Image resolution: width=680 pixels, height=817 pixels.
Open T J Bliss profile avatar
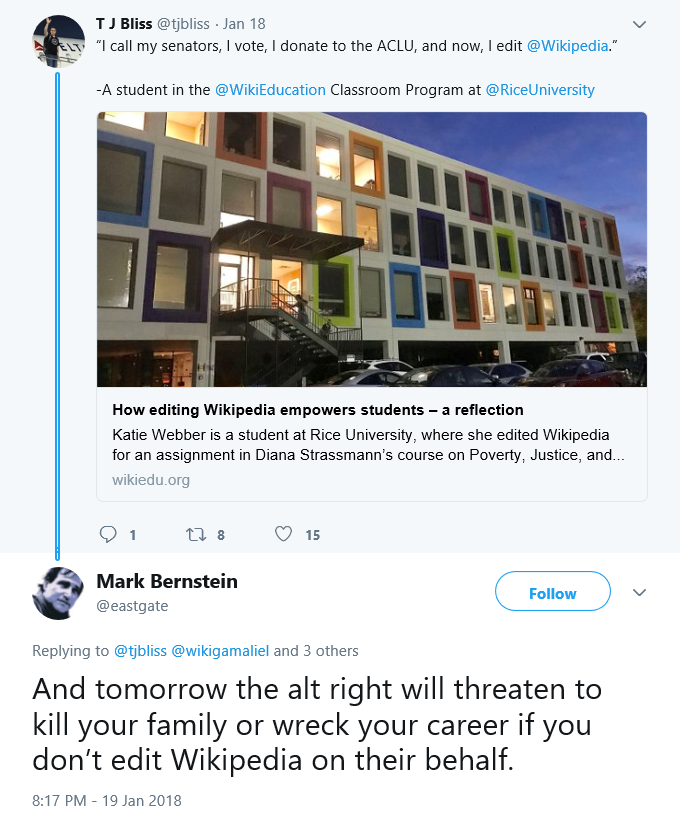58,41
